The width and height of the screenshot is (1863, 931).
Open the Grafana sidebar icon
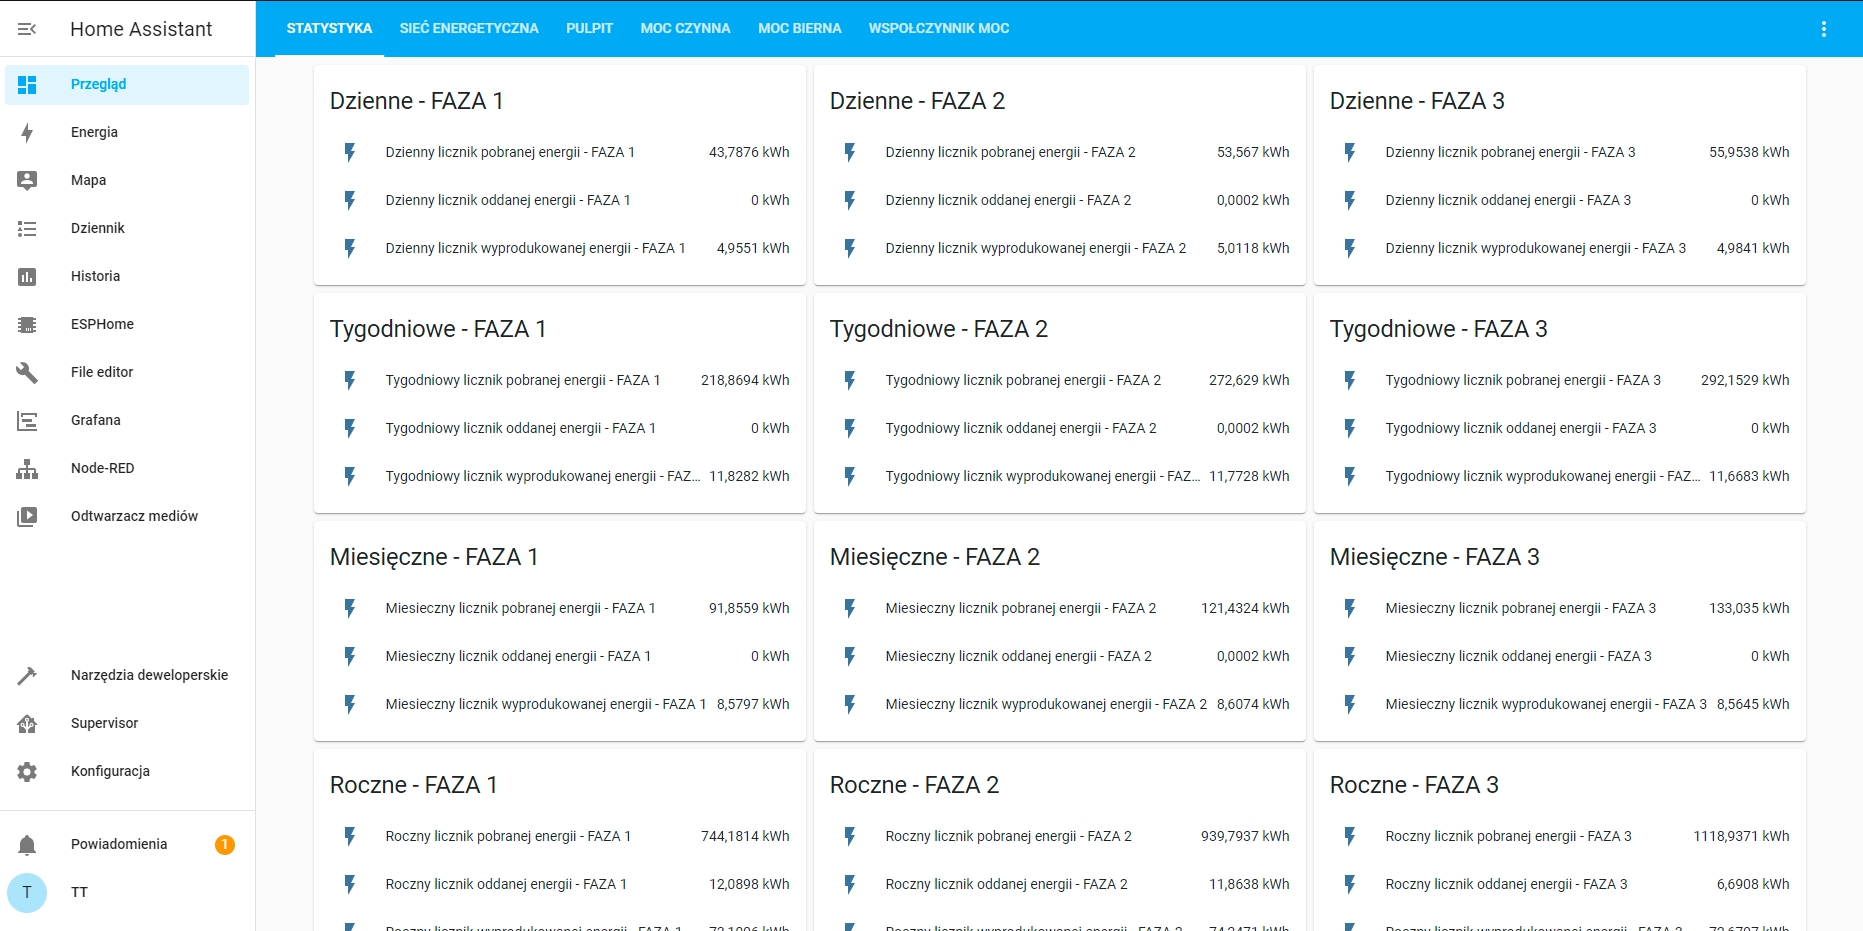tap(27, 421)
